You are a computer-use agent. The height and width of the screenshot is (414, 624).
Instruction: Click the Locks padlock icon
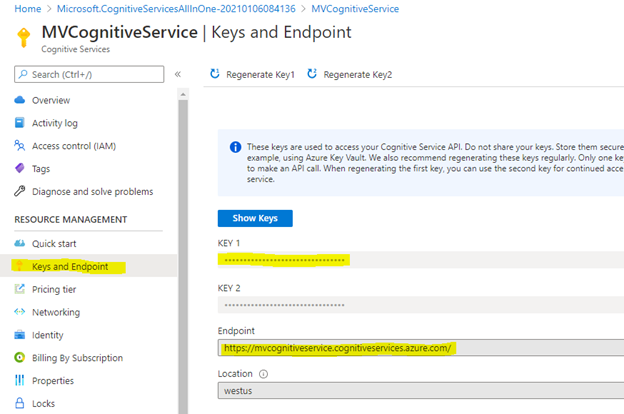(20, 403)
